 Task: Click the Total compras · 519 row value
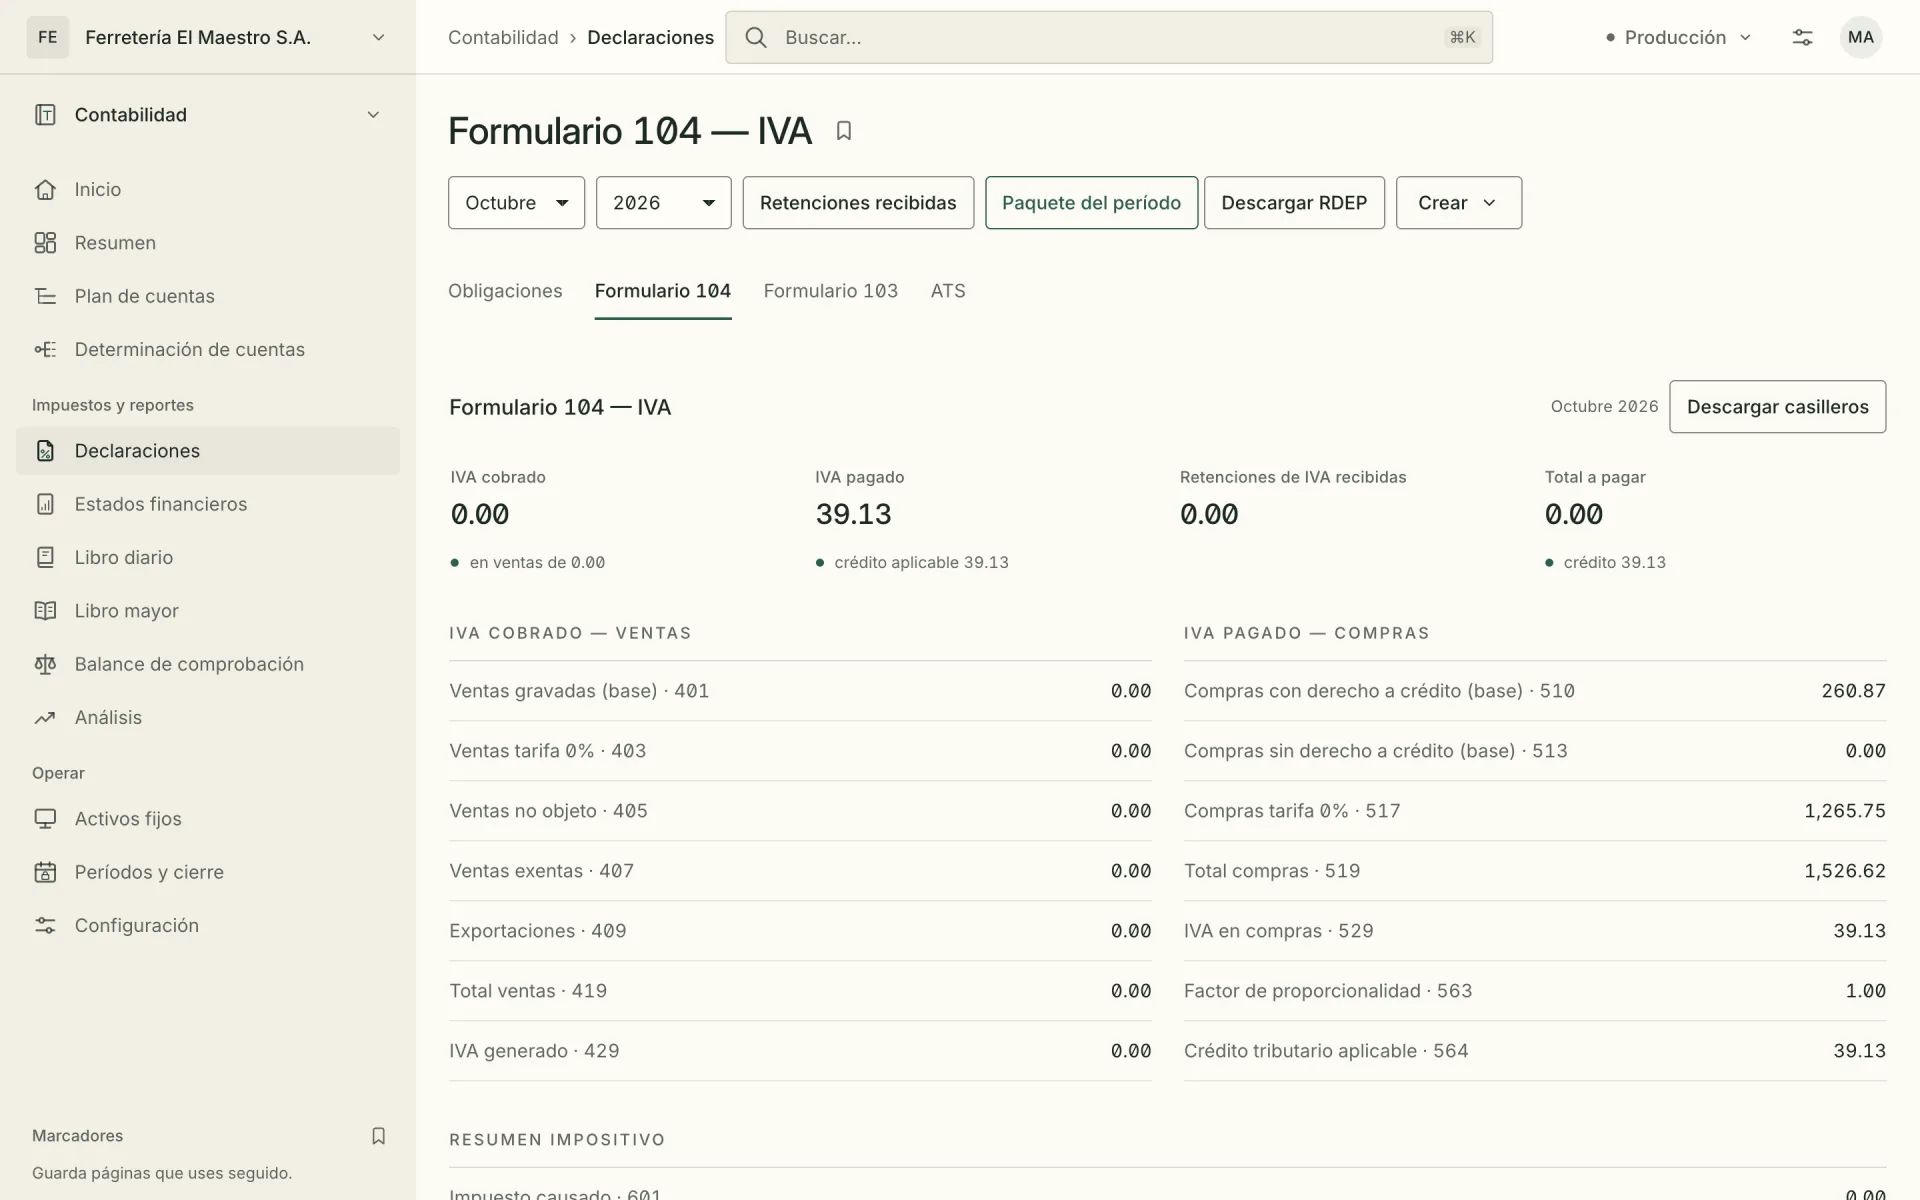click(x=1844, y=871)
